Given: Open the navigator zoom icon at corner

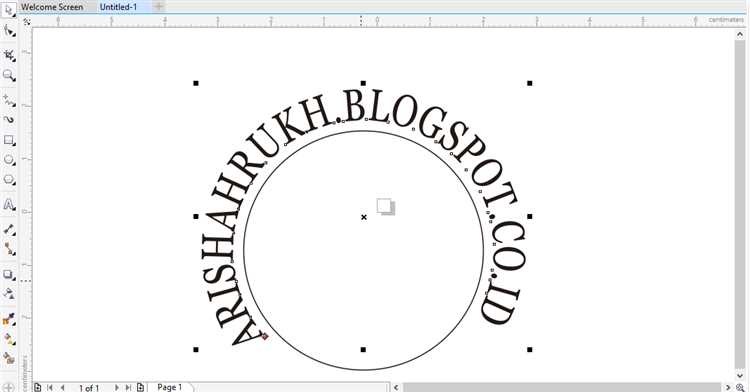Looking at the screenshot, I should coord(740,388).
